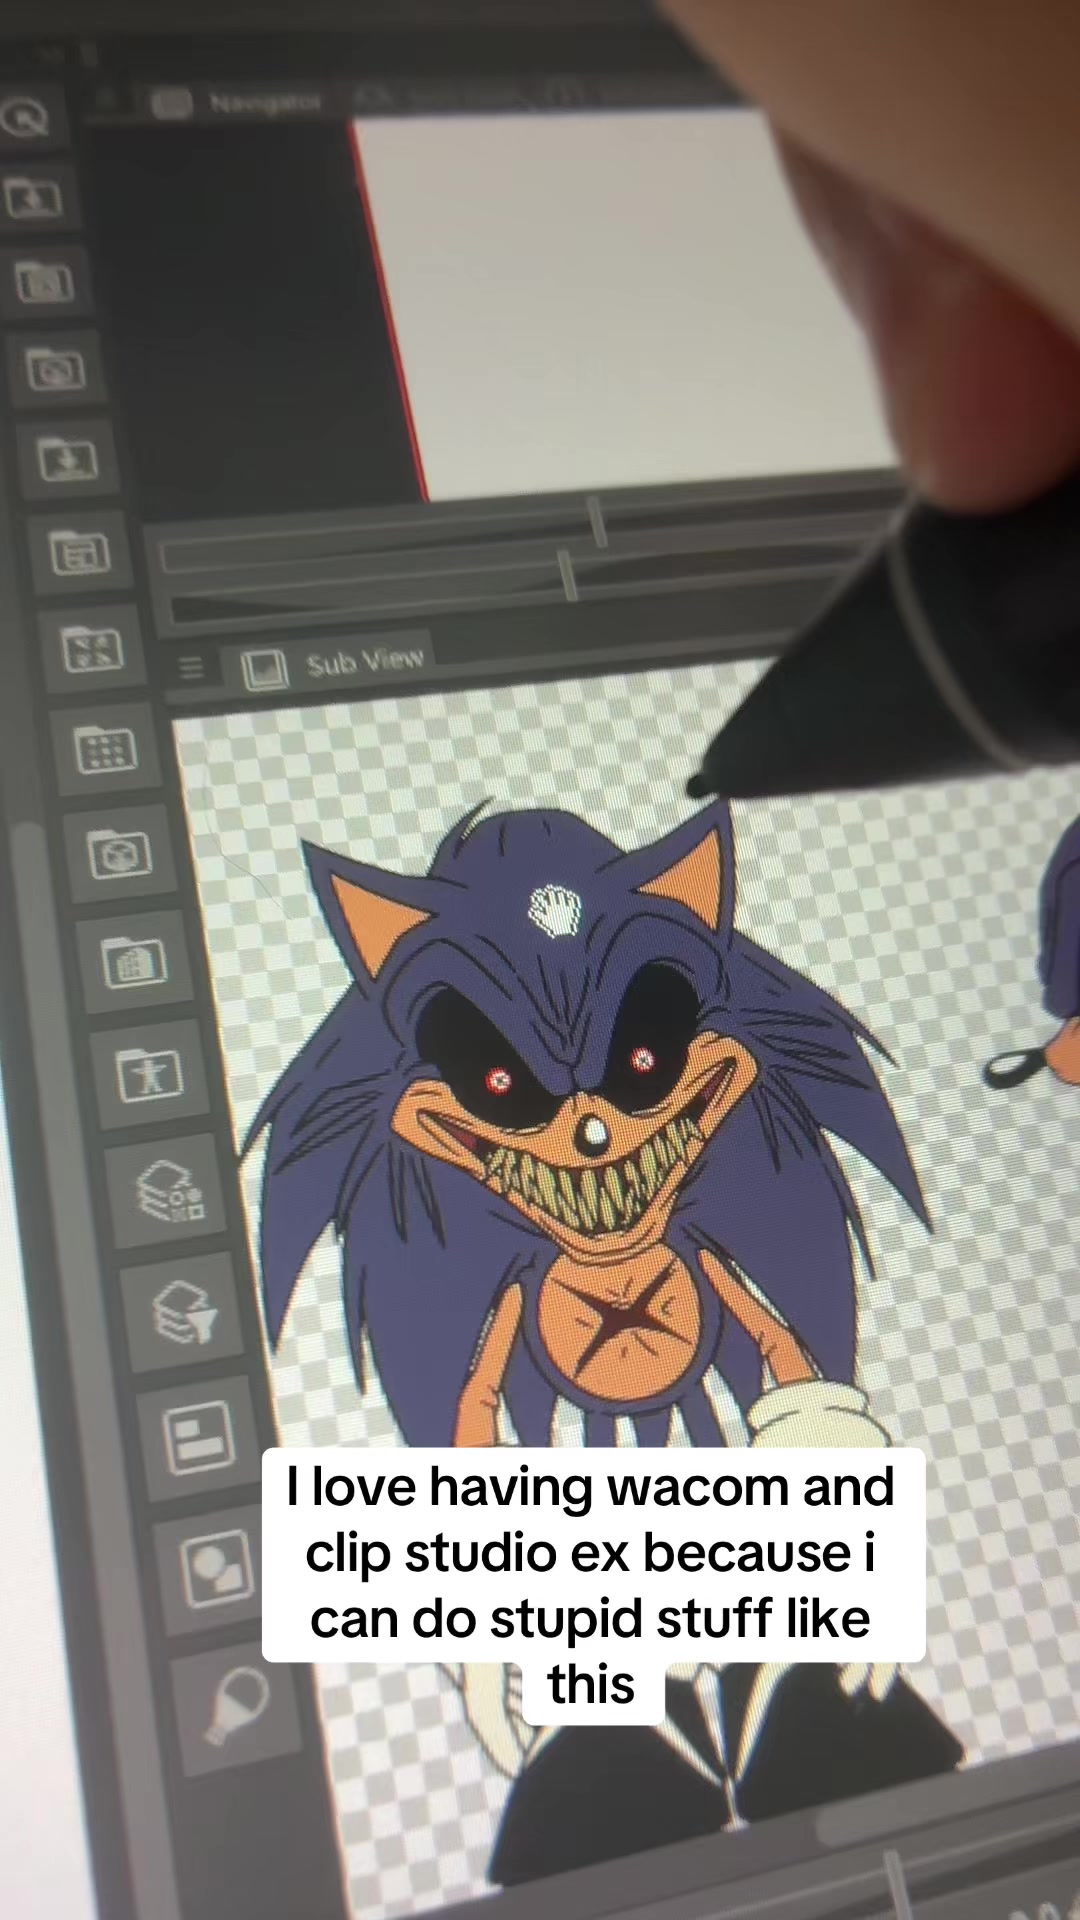The image size is (1080, 1920).
Task: Open the circle-and-shape palette icon
Action: click(x=216, y=1567)
